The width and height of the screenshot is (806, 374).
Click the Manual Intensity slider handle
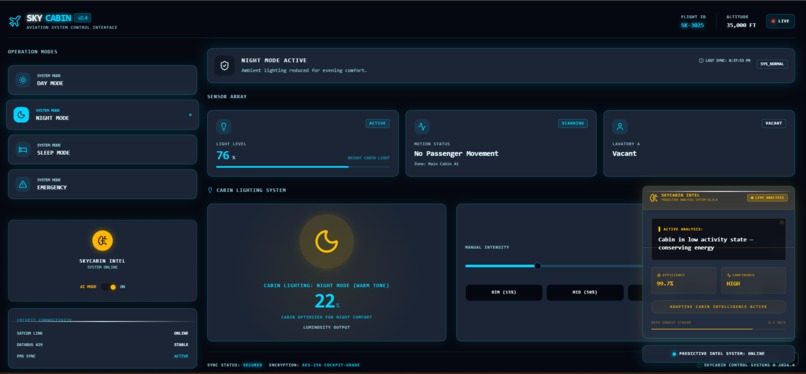tap(537, 266)
